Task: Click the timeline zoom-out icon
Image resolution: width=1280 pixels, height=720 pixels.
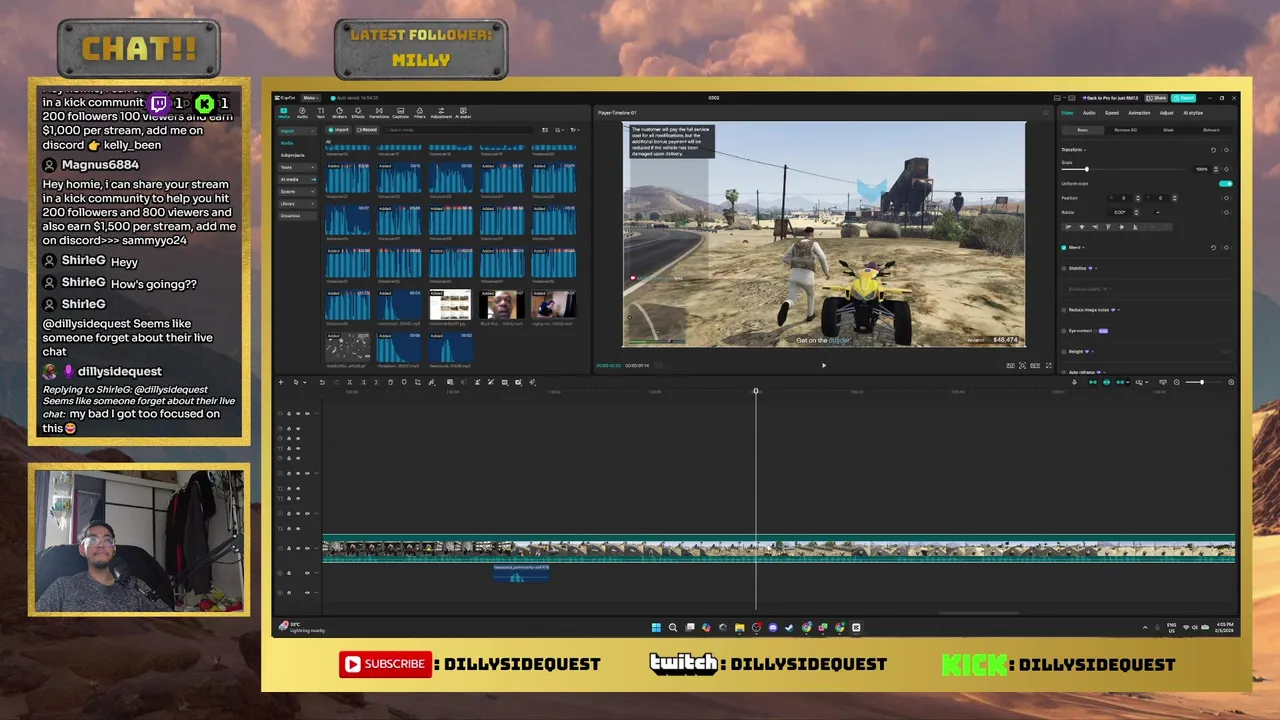Action: click(1177, 382)
